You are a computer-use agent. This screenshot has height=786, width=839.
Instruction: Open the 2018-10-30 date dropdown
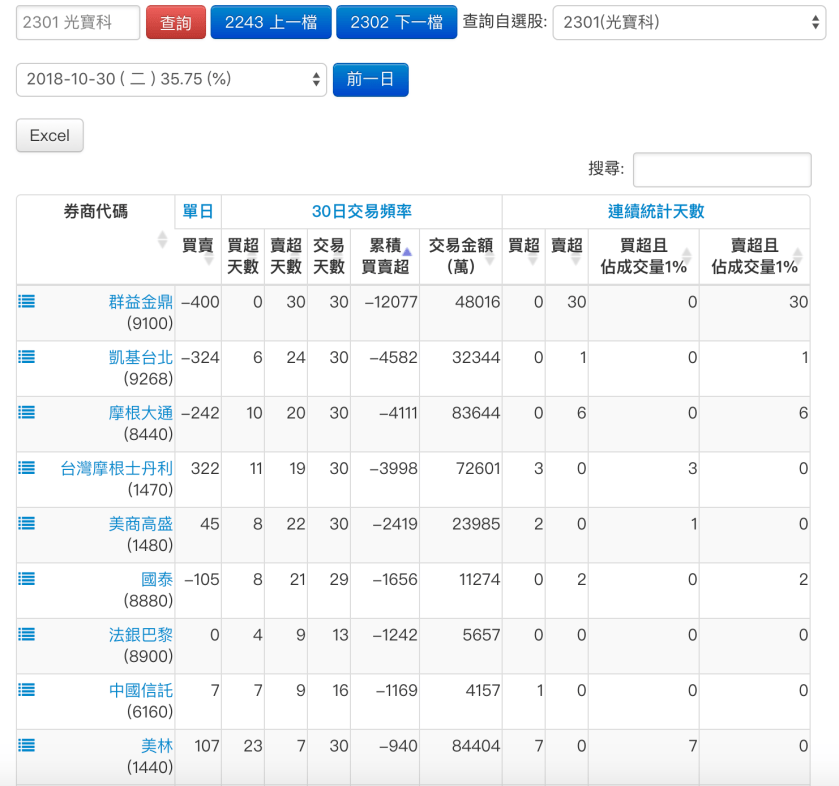pyautogui.click(x=171, y=78)
